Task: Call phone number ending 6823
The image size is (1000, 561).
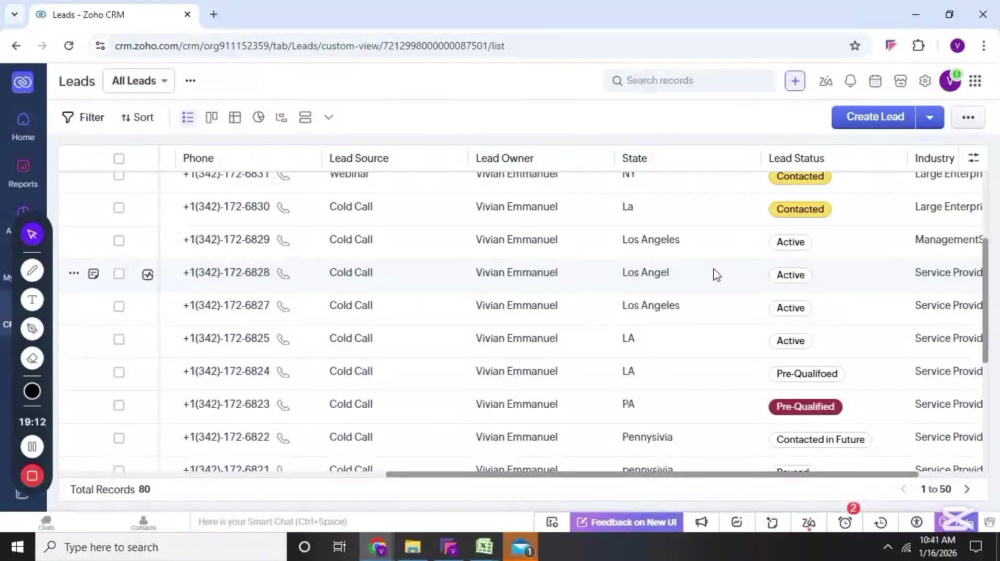Action: (283, 405)
